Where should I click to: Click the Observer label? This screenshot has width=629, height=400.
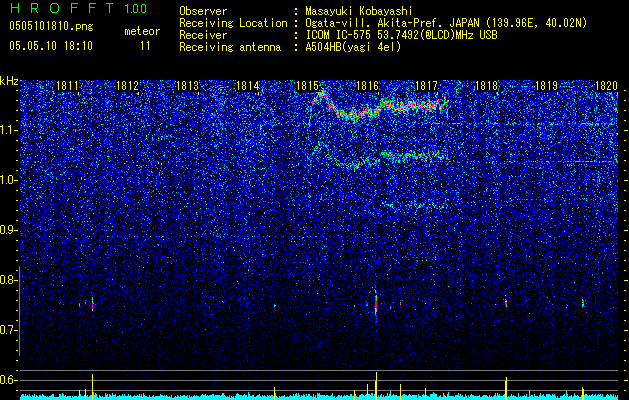pos(203,11)
